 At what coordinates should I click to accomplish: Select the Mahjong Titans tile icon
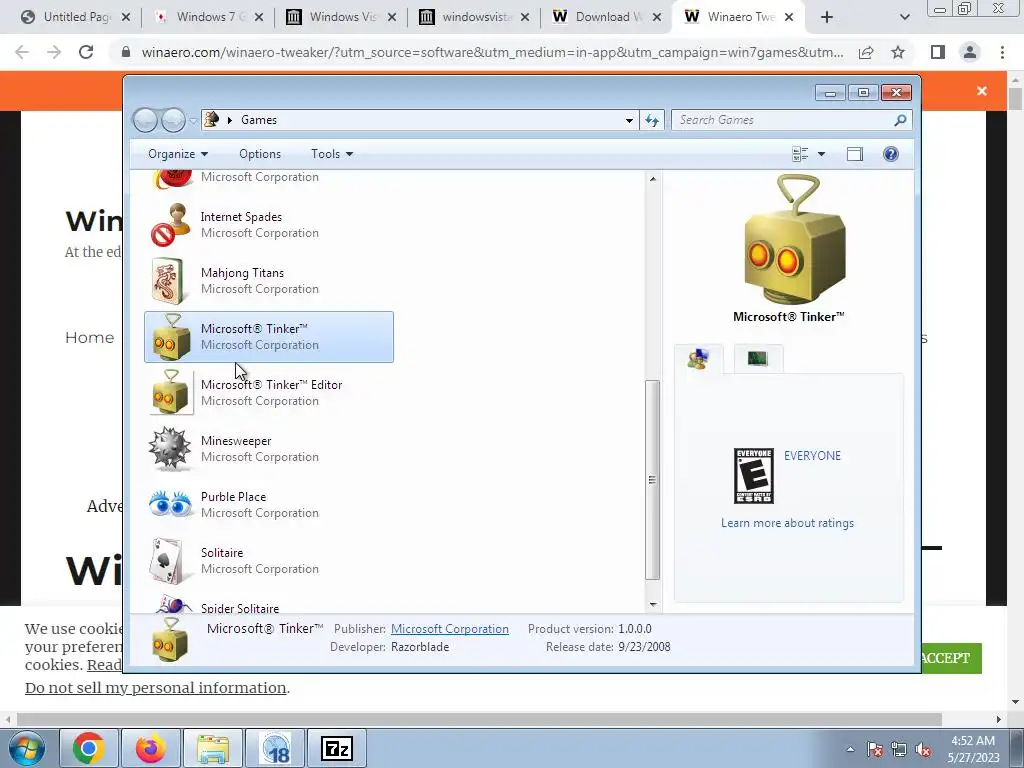pos(168,281)
